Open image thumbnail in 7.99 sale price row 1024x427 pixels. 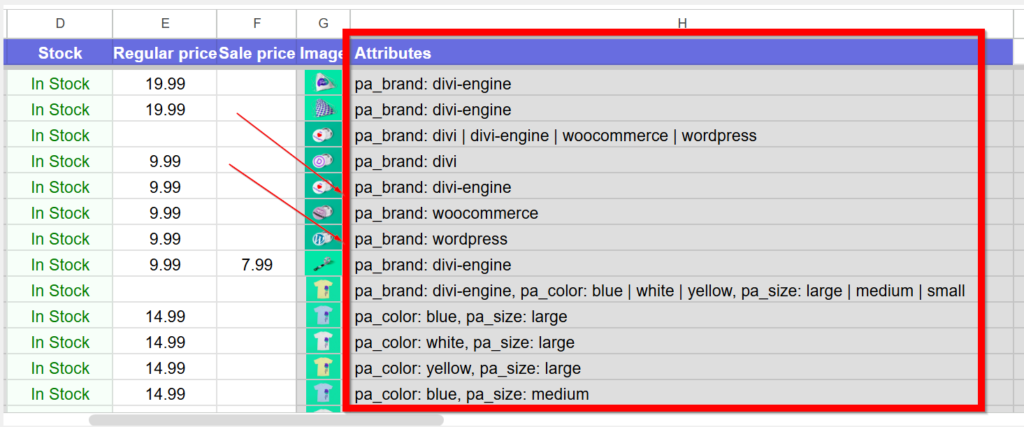[324, 265]
